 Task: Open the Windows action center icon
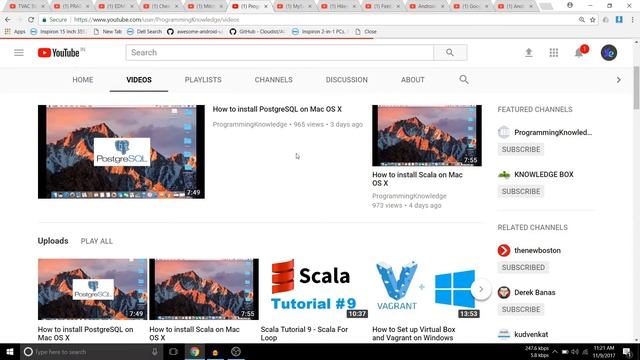(627, 352)
